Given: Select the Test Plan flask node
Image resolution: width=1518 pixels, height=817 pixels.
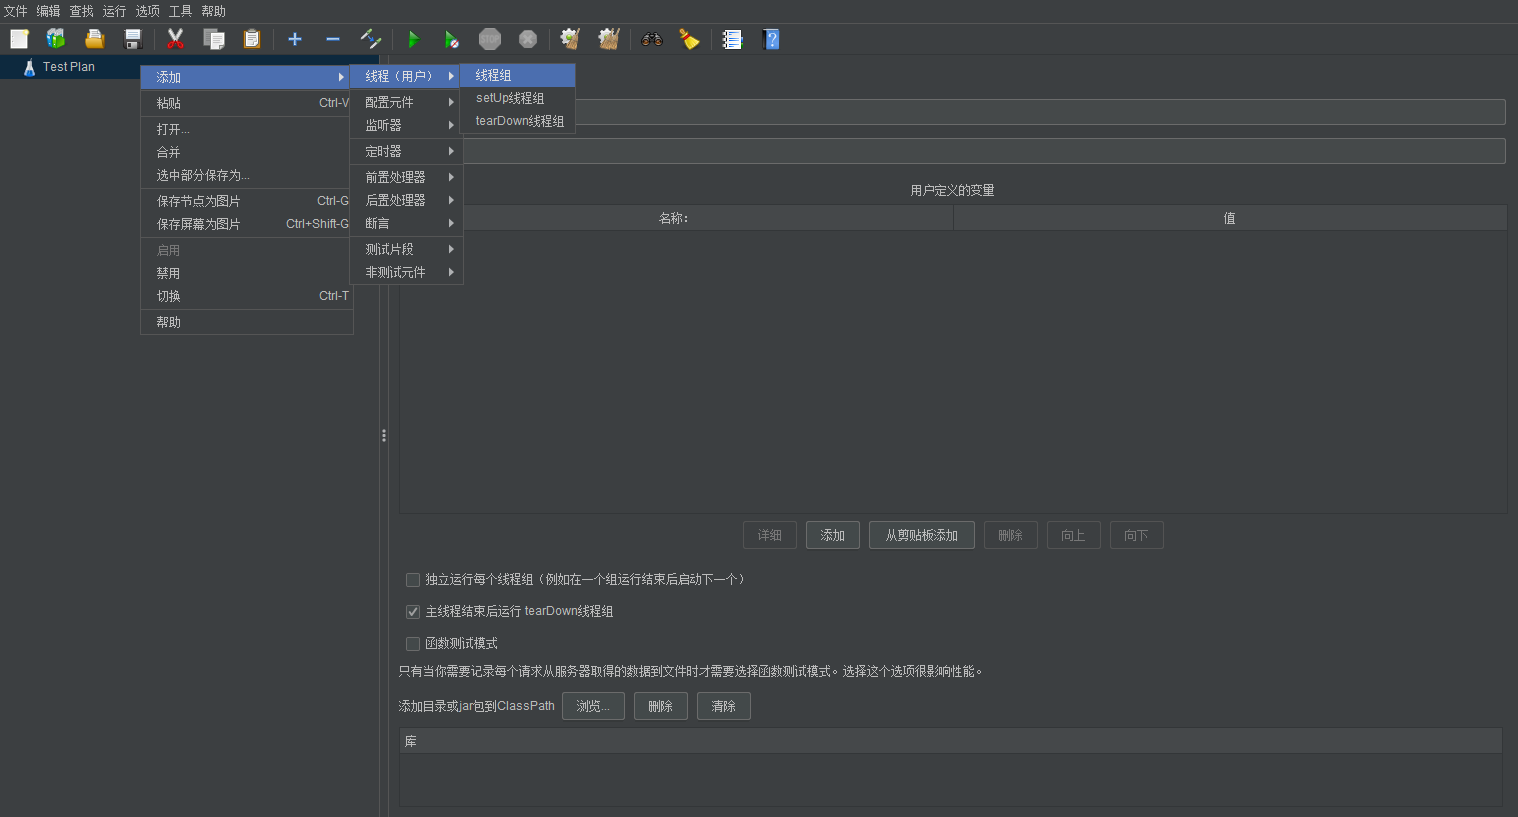Looking at the screenshot, I should 59,67.
